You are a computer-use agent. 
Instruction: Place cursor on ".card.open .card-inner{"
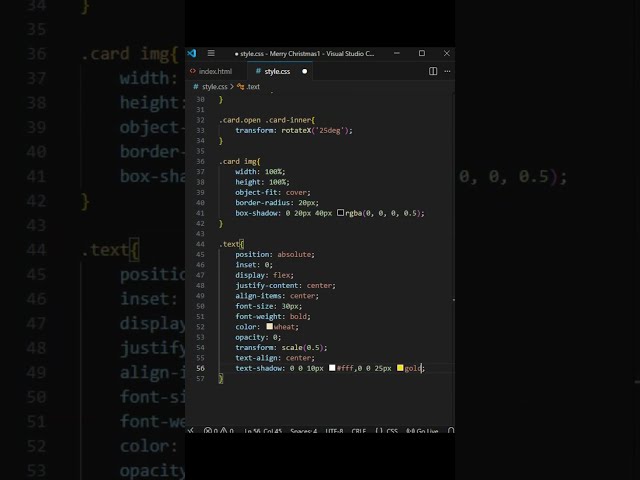(267, 120)
